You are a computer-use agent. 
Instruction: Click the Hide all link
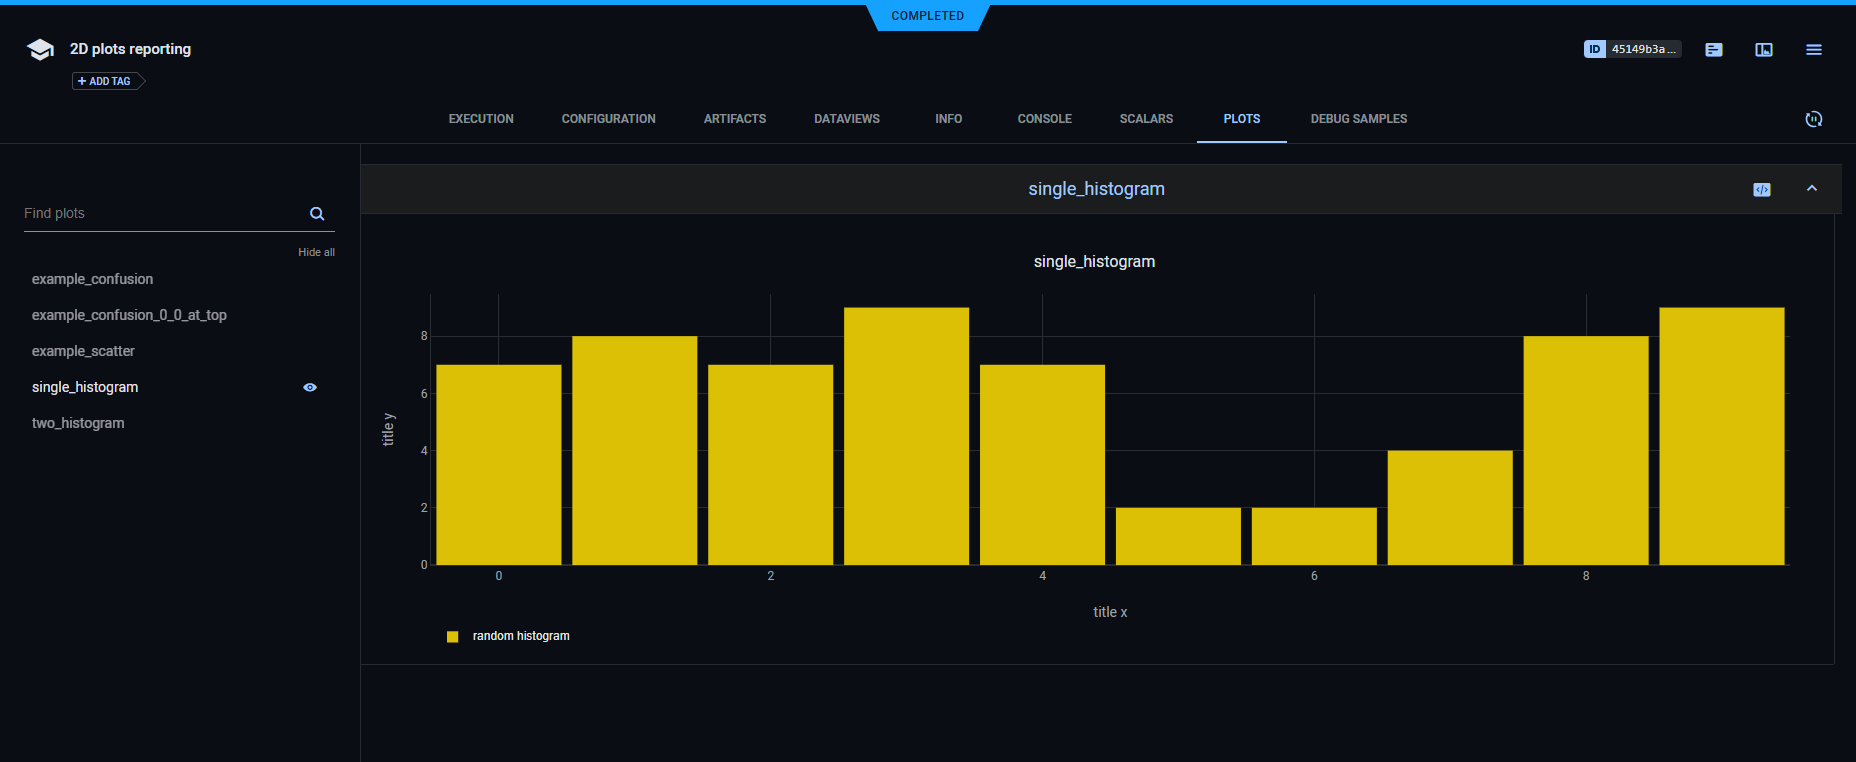[x=316, y=252]
